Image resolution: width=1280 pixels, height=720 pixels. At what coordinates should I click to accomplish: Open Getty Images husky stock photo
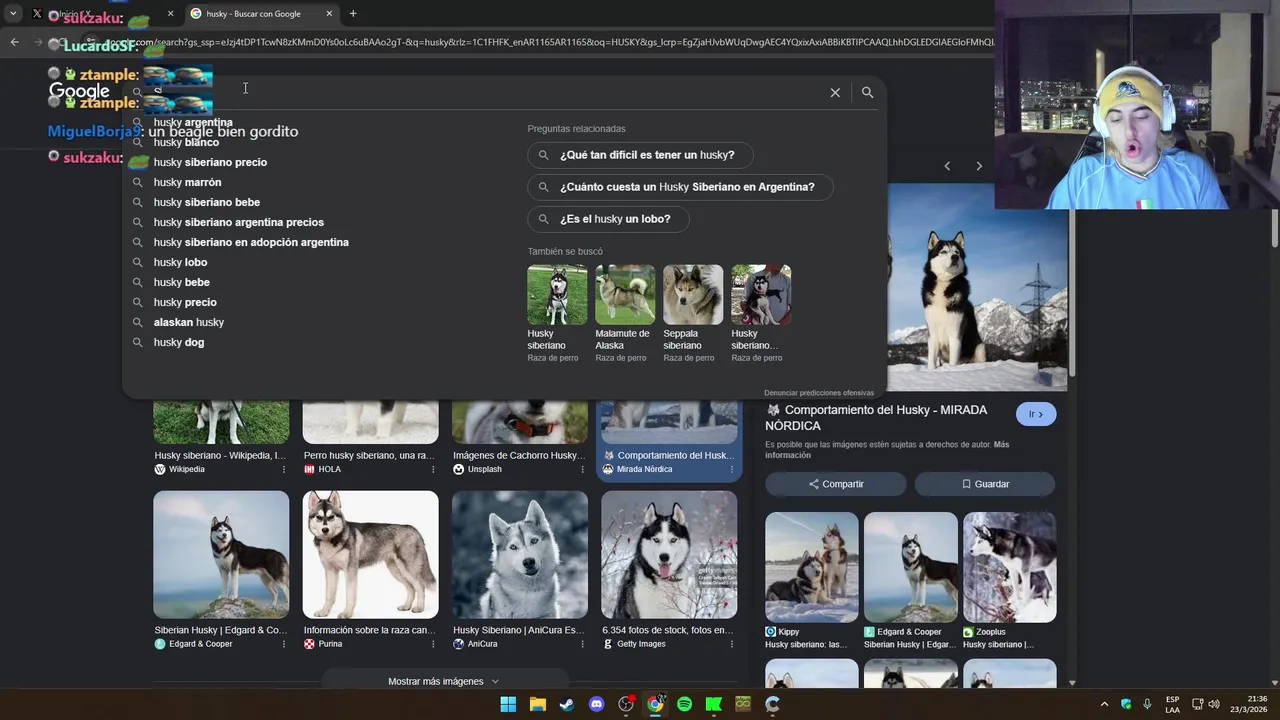[x=669, y=555]
